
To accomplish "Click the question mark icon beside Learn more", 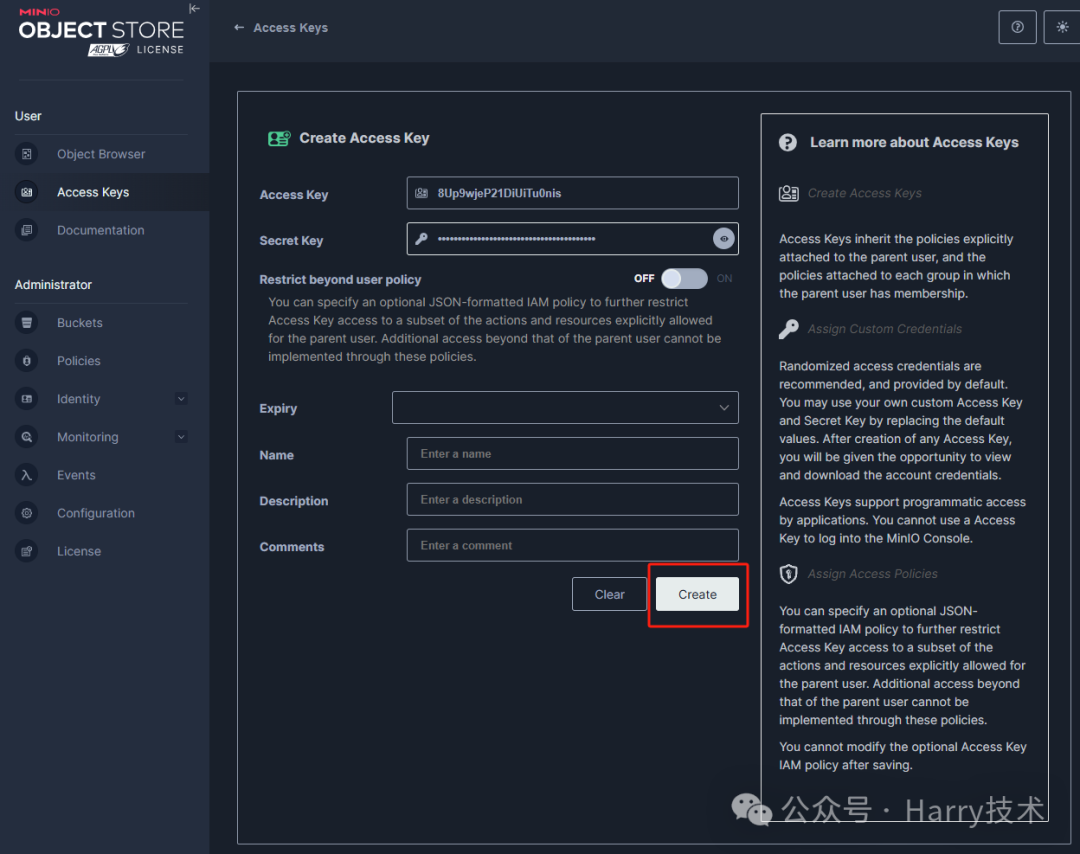I will [x=788, y=143].
